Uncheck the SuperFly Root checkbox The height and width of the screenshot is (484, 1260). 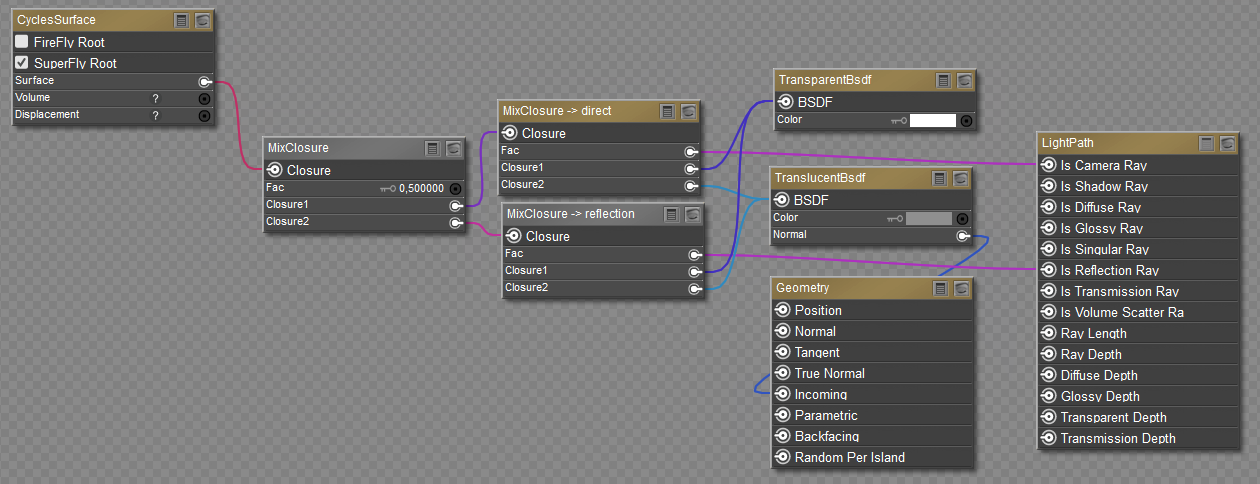click(21, 63)
